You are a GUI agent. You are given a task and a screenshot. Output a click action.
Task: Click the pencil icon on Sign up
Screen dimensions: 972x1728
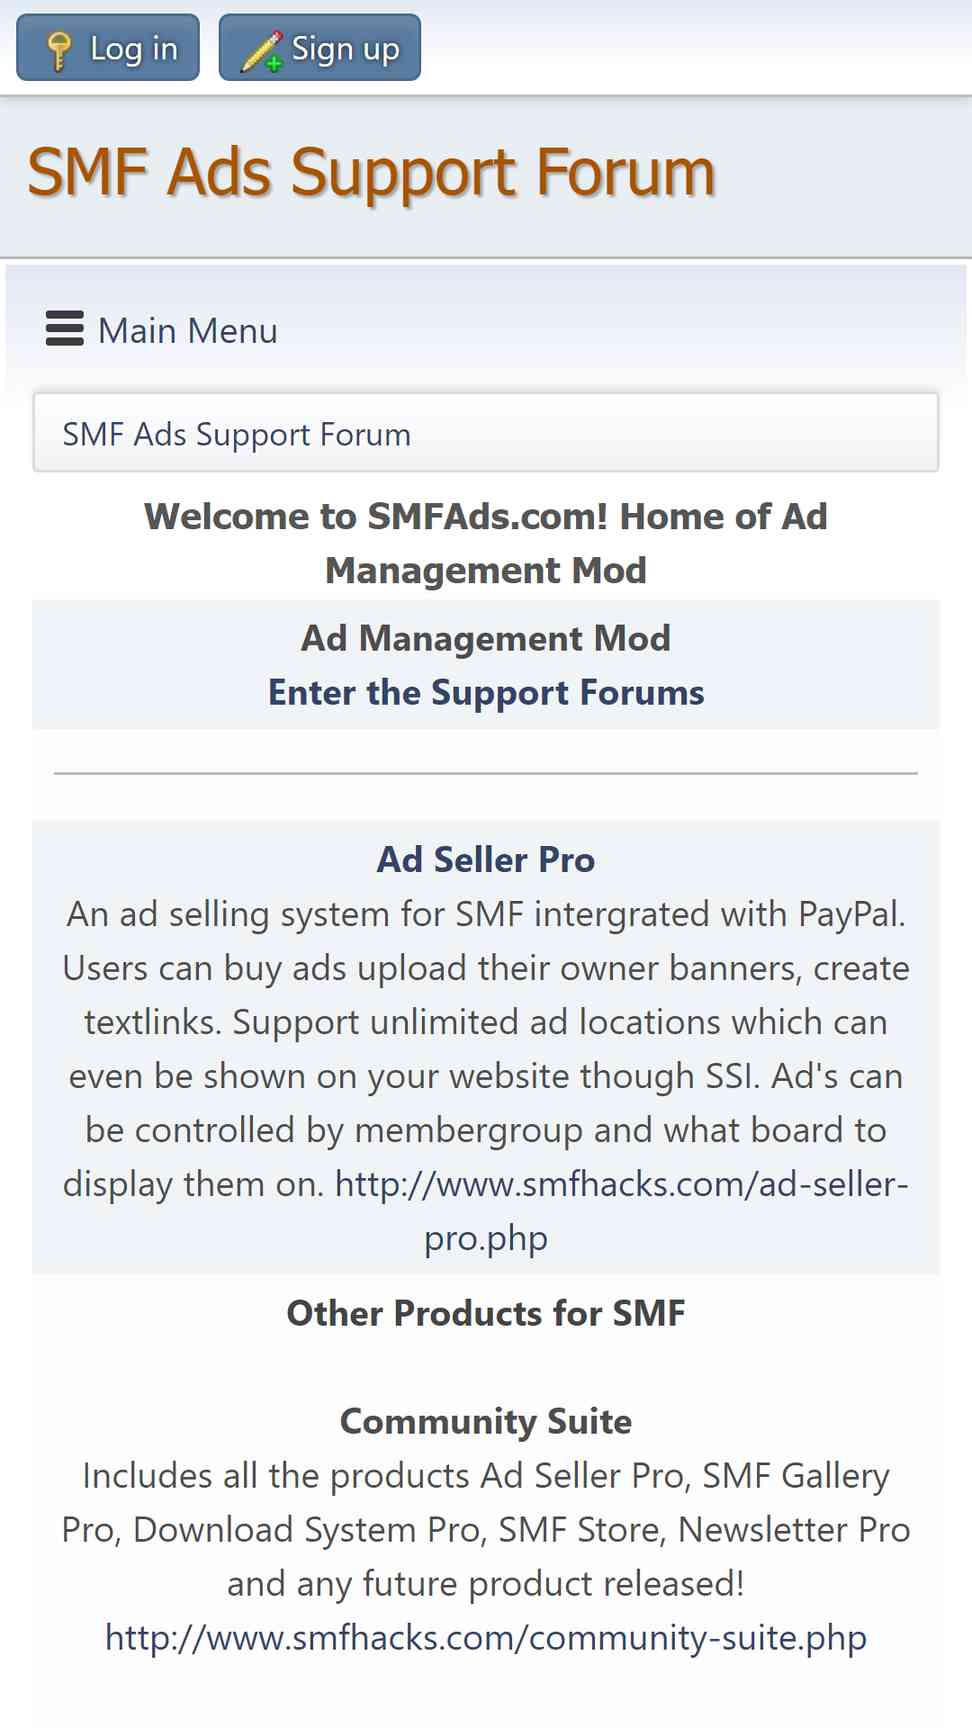click(262, 51)
